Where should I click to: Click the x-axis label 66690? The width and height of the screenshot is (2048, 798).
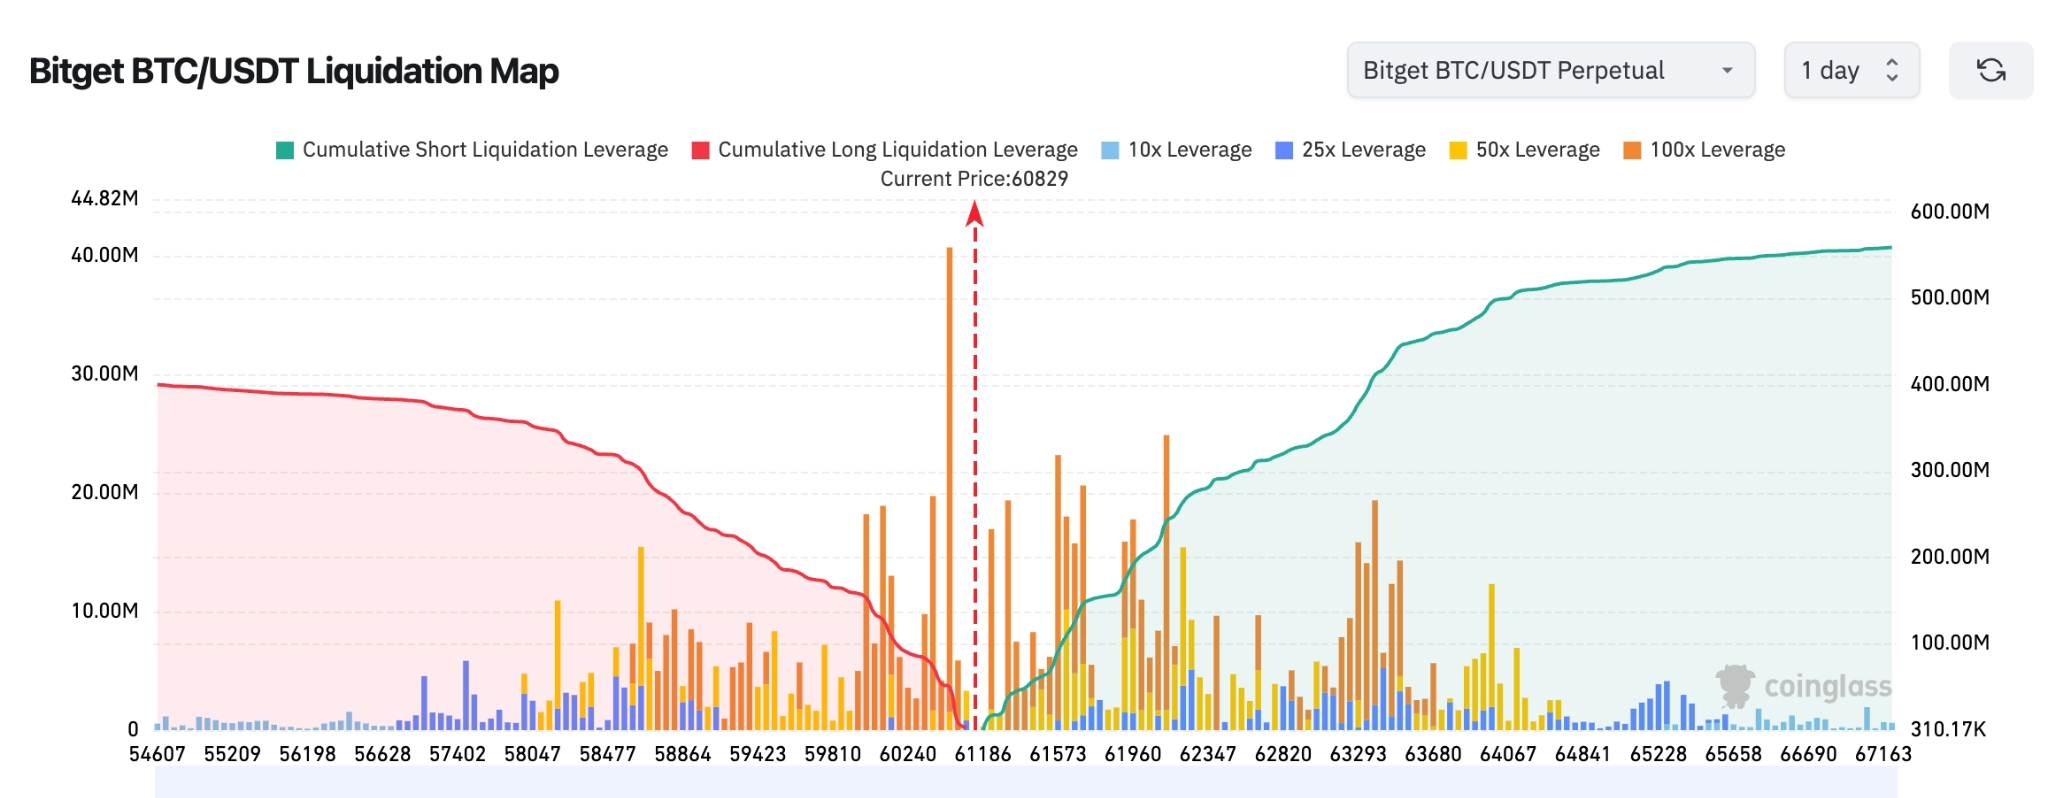1808,754
